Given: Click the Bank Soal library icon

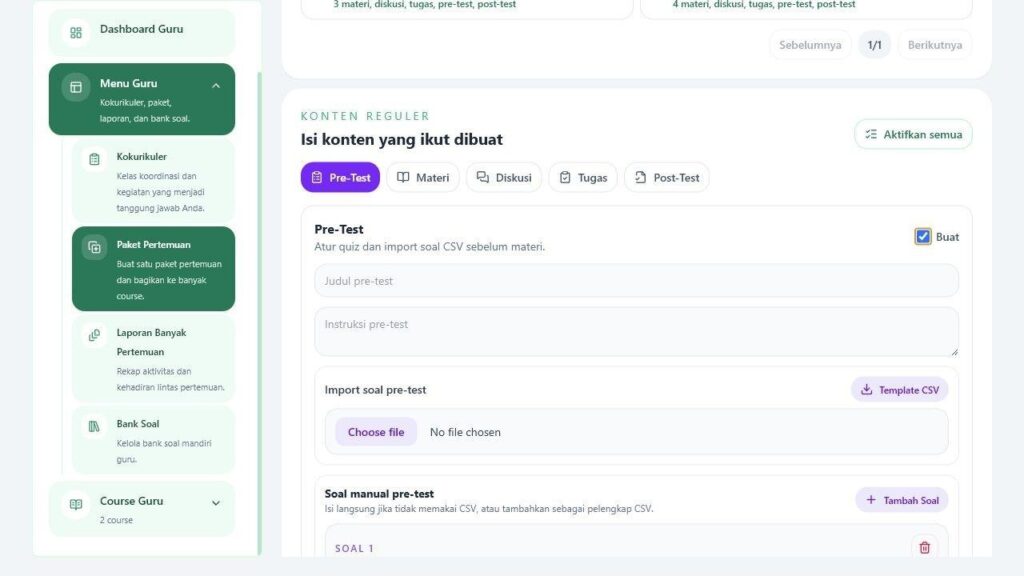Looking at the screenshot, I should click(x=94, y=426).
